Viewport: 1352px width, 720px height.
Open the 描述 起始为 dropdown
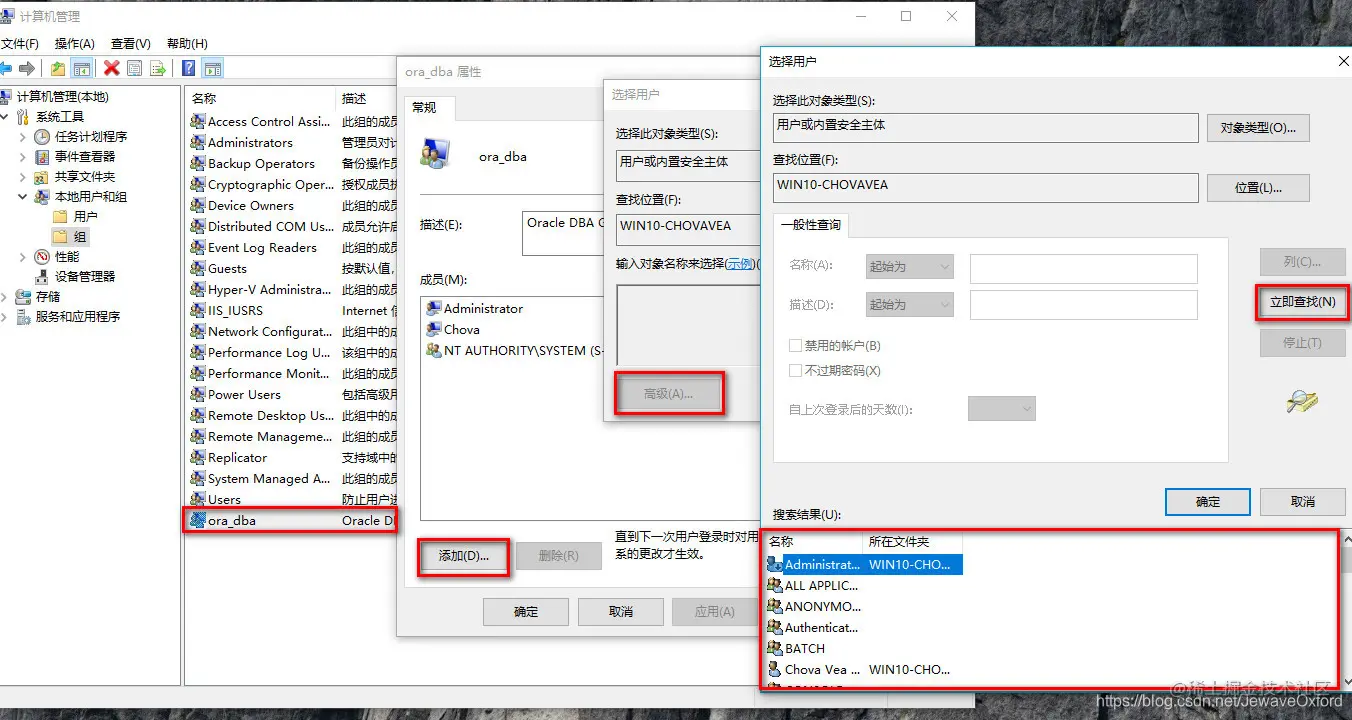(909, 305)
